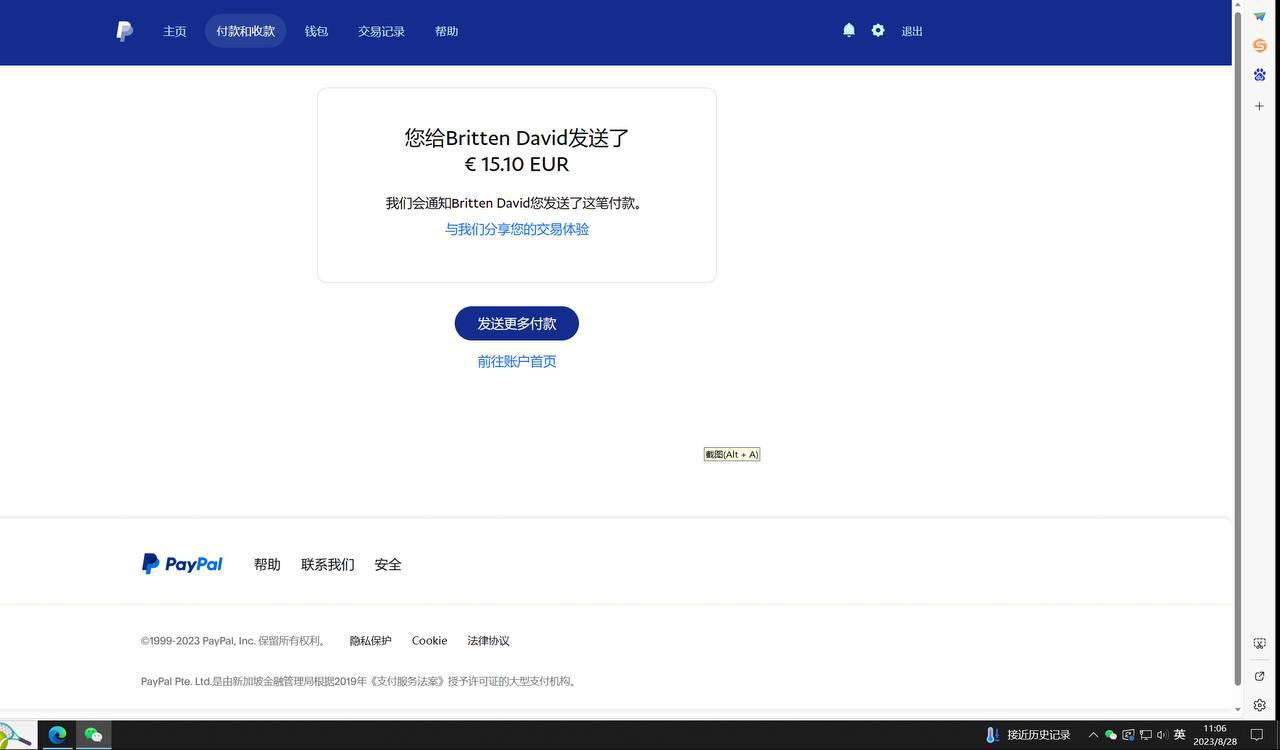Image resolution: width=1280 pixels, height=750 pixels.
Task: Open the 与我们分享您的交易体验 link
Action: pos(516,229)
